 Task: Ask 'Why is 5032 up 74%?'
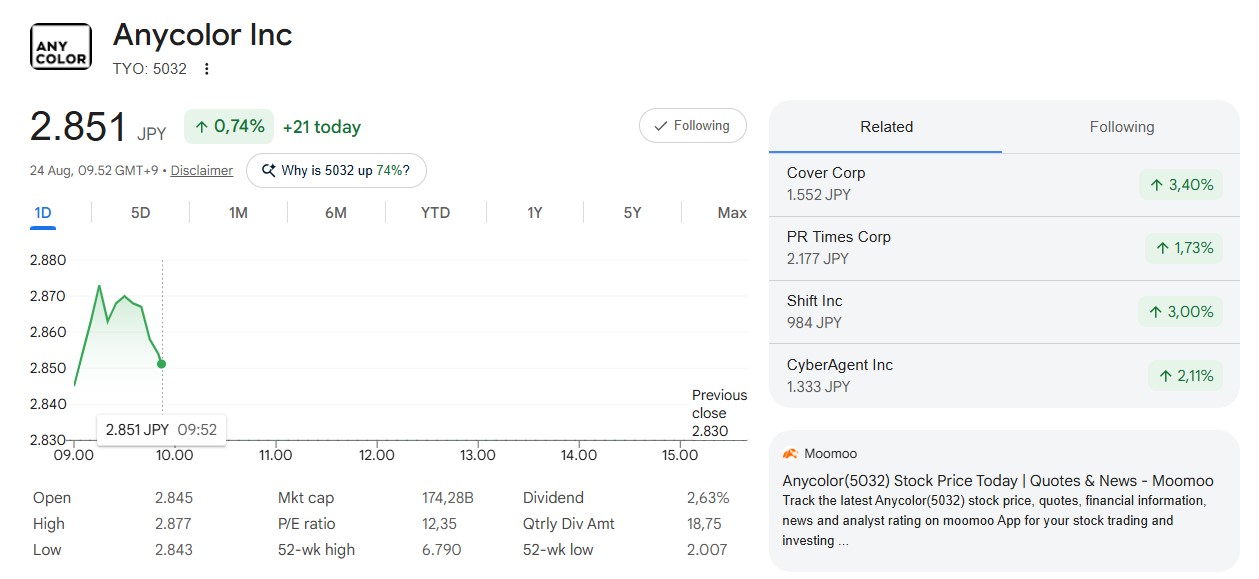[336, 171]
